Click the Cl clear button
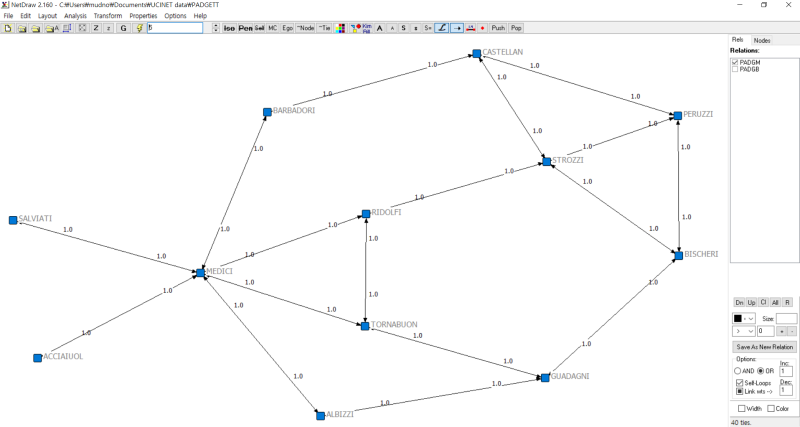Screen dimensions: 800x427 click(763, 303)
